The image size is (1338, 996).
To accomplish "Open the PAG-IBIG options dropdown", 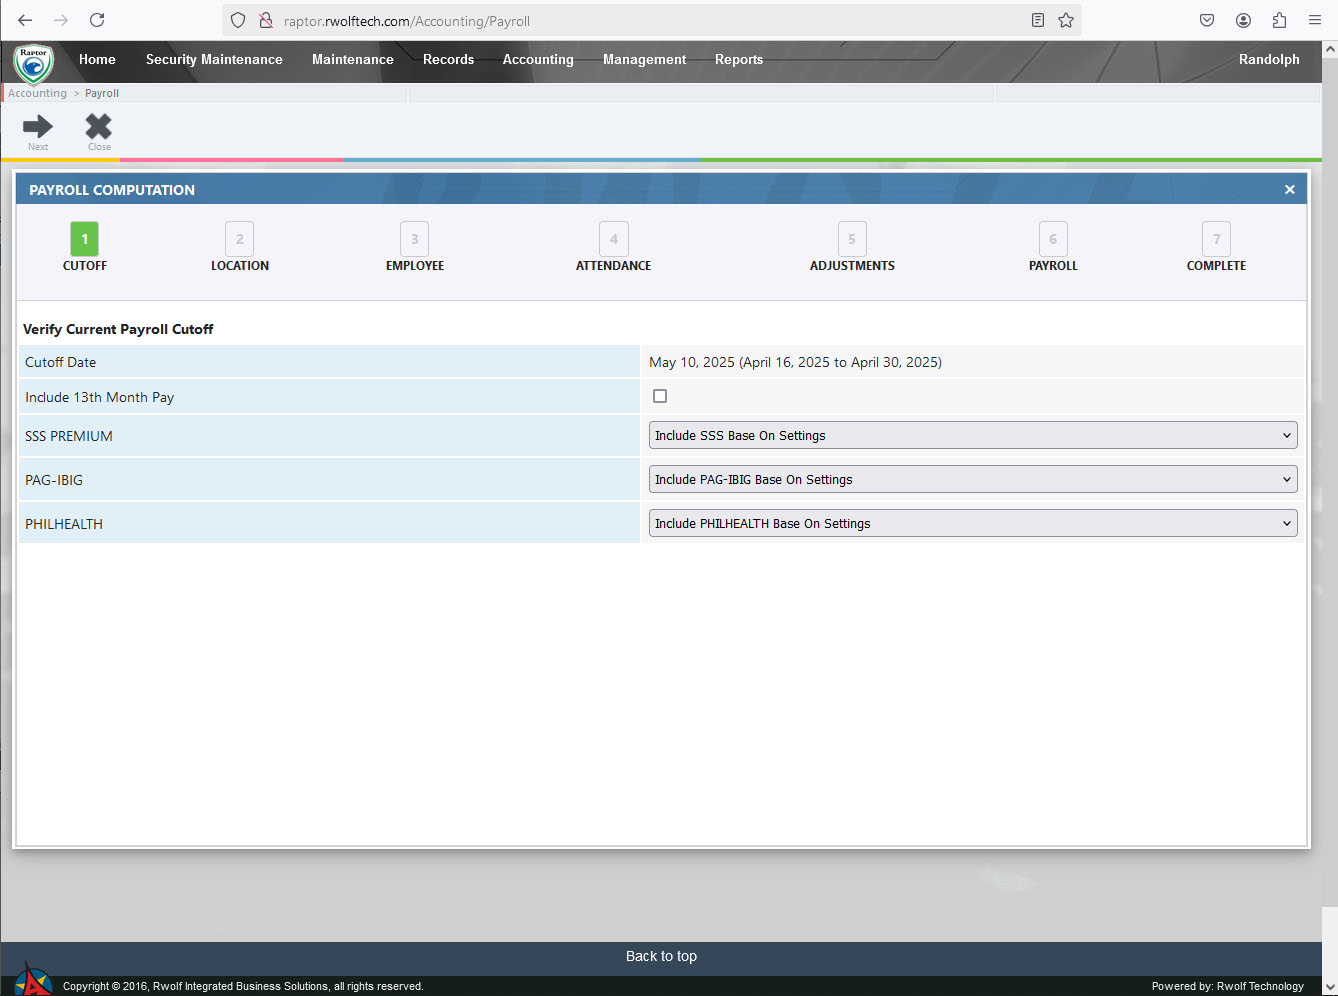I will click(x=972, y=479).
